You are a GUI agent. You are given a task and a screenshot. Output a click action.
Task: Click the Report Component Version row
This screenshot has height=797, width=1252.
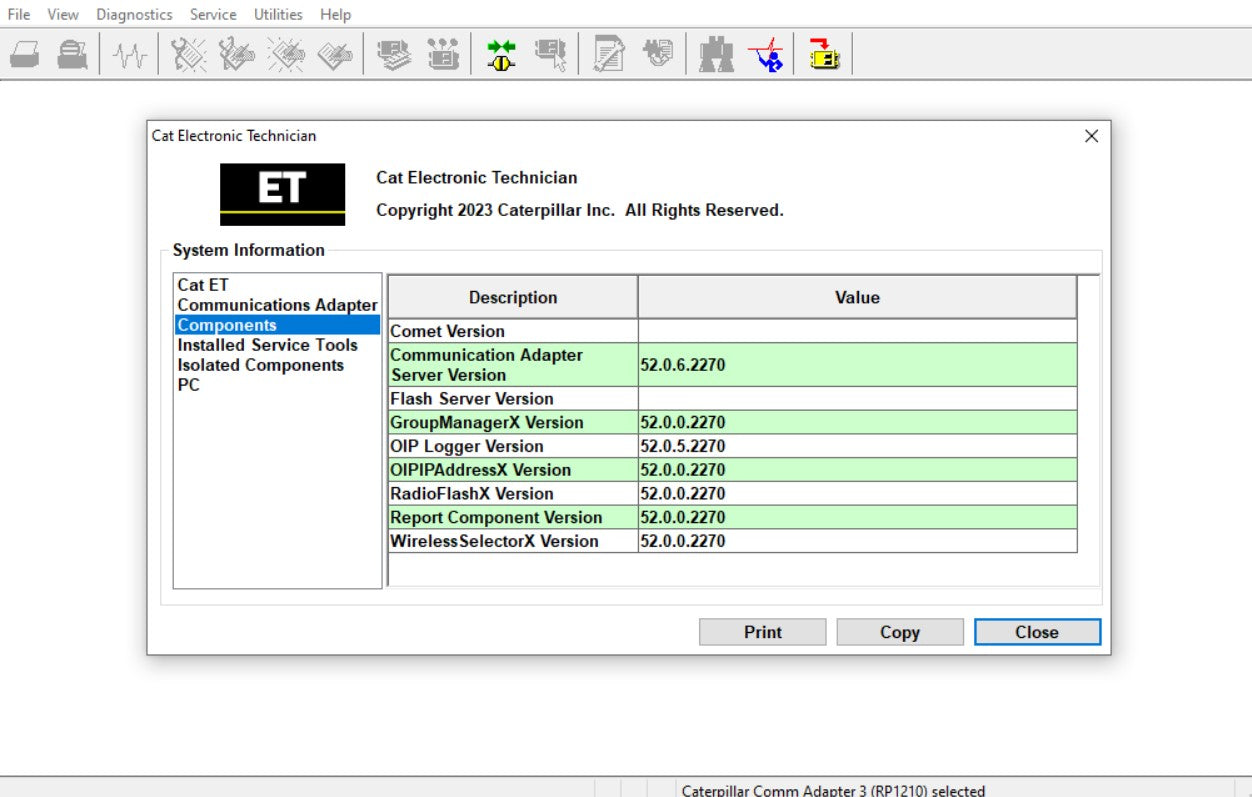pos(732,517)
